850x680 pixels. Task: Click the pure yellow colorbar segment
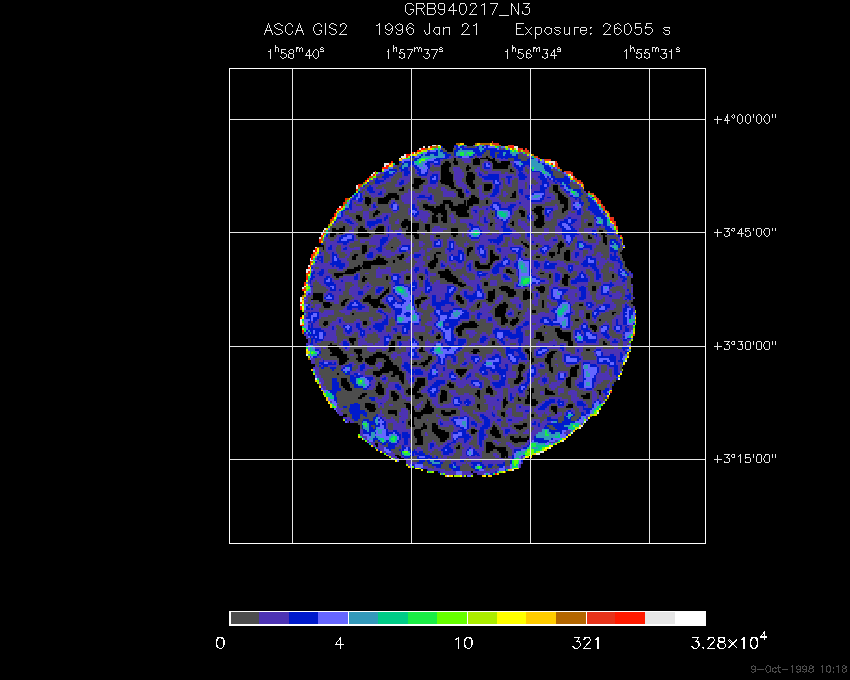click(512, 618)
